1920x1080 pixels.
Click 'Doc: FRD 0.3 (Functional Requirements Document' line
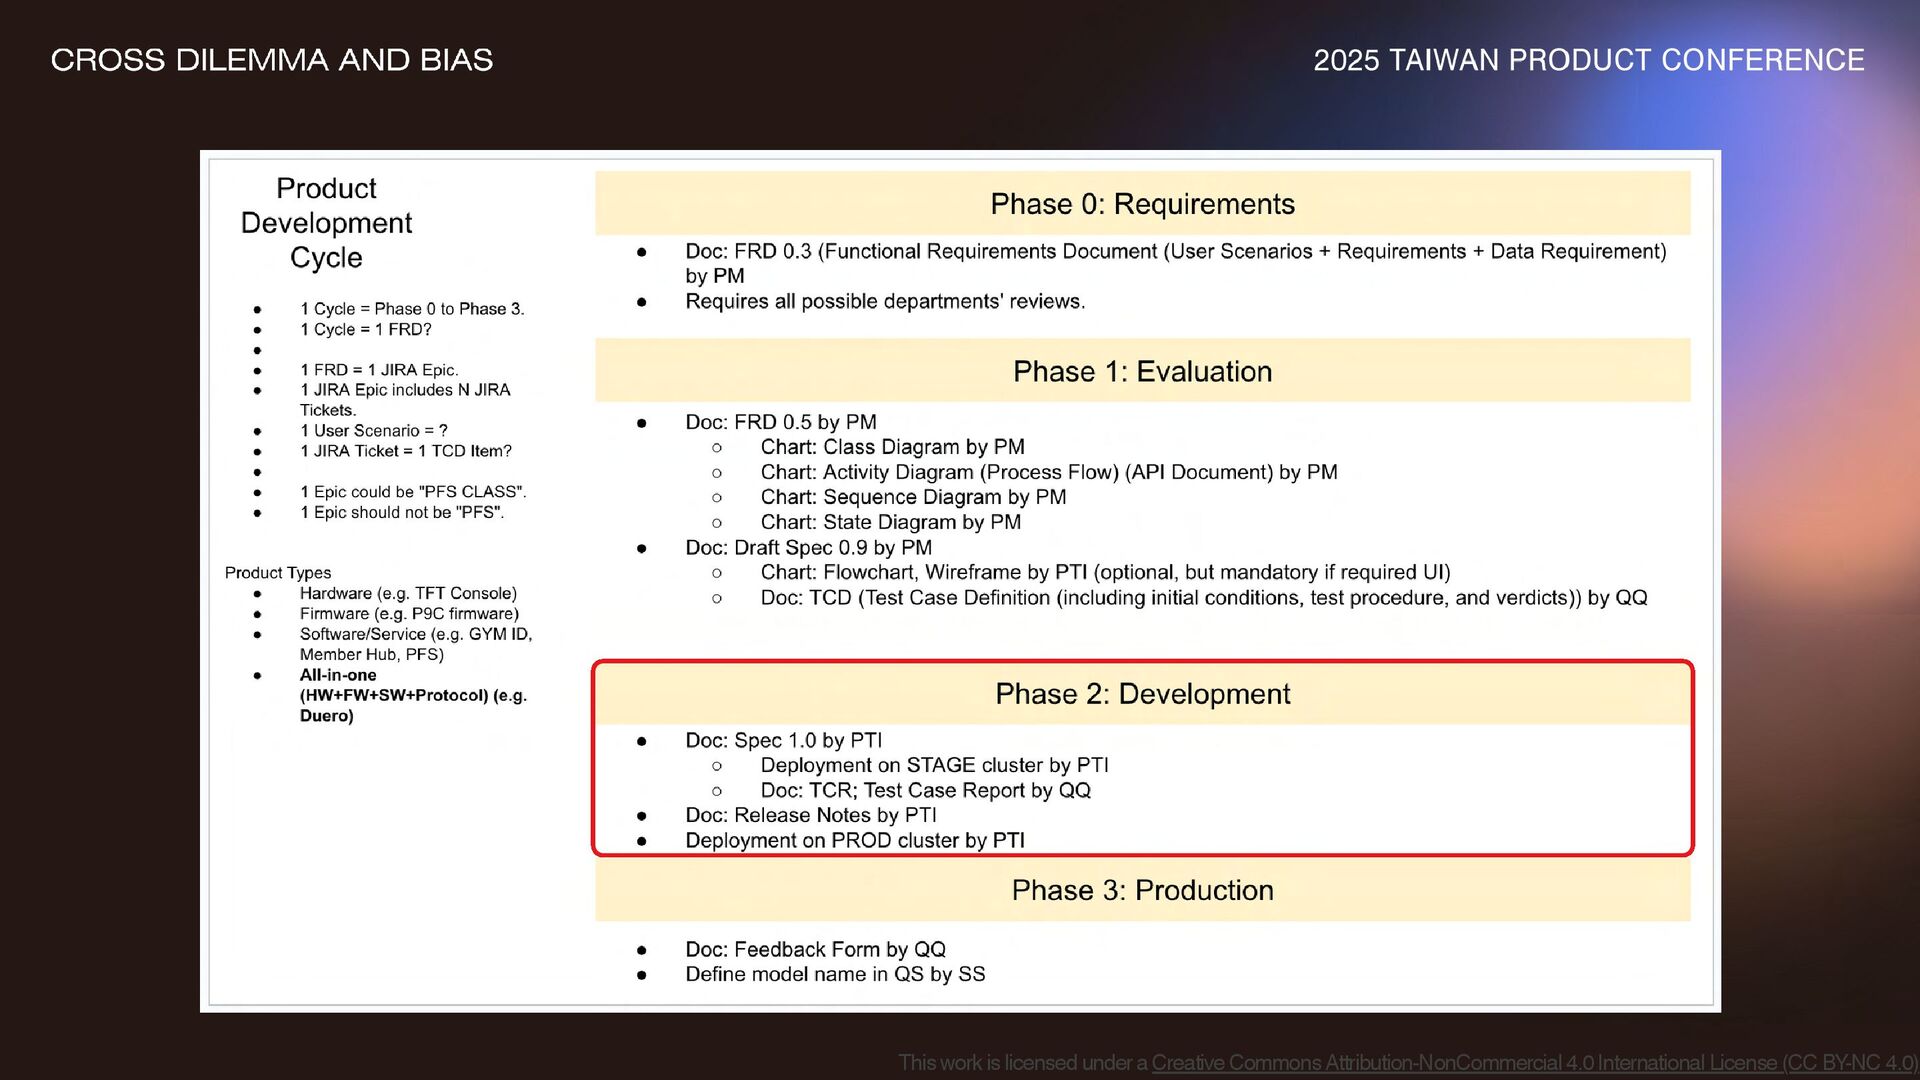[x=1176, y=263]
